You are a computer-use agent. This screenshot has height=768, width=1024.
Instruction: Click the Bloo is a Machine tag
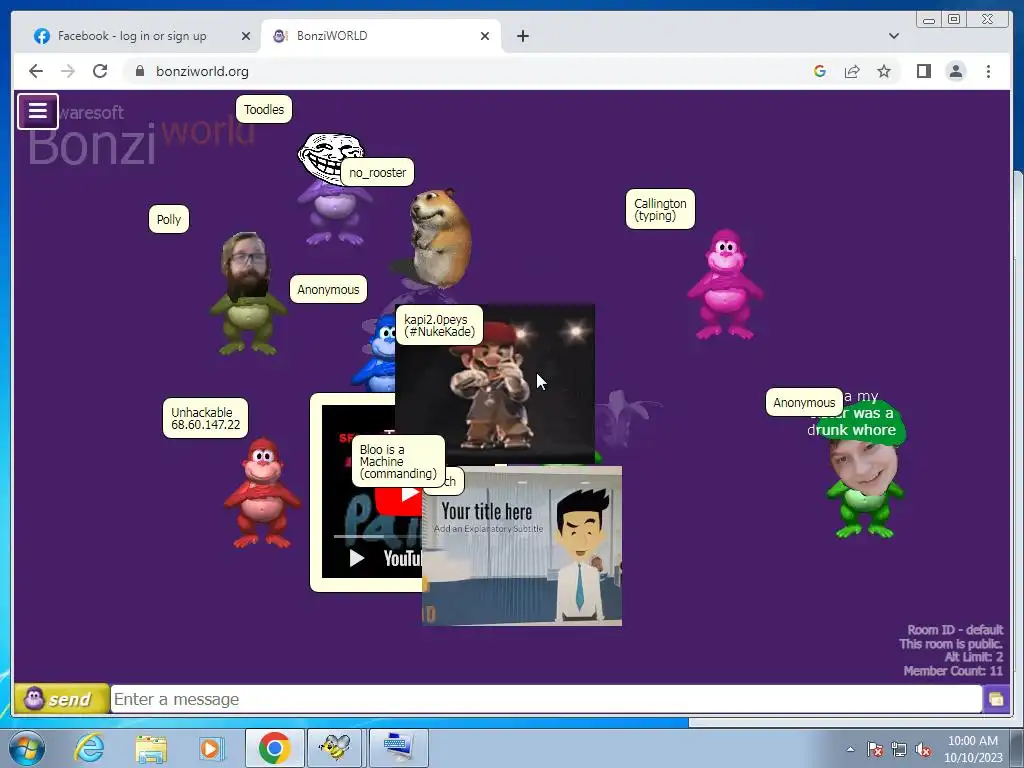[398, 462]
